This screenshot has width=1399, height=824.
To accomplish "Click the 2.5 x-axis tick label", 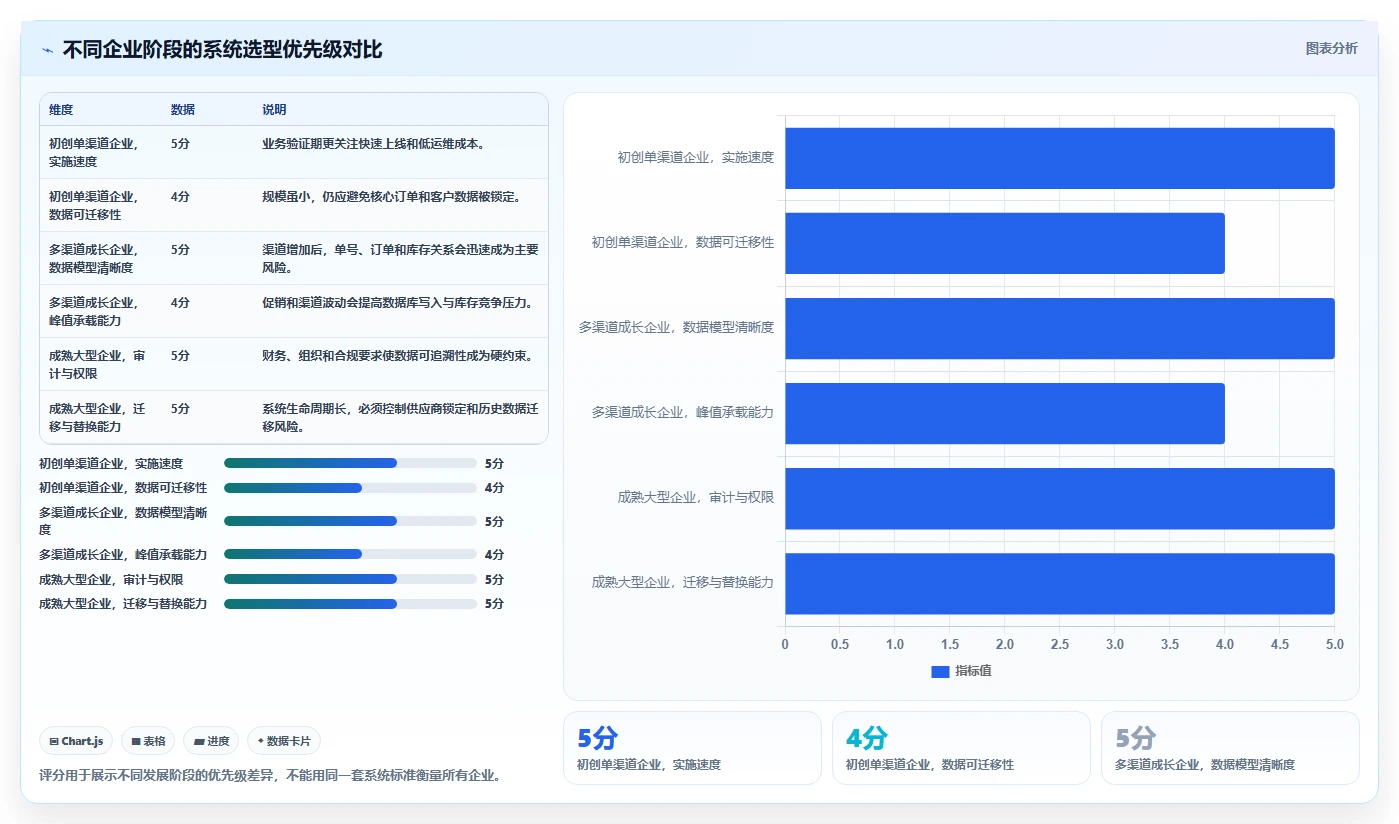I will [1059, 644].
